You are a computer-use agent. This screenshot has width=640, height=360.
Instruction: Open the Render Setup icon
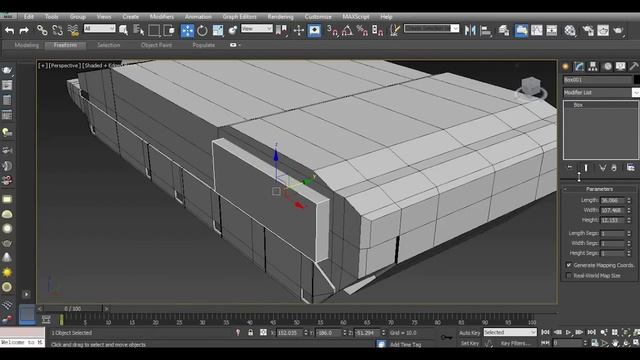(588, 30)
